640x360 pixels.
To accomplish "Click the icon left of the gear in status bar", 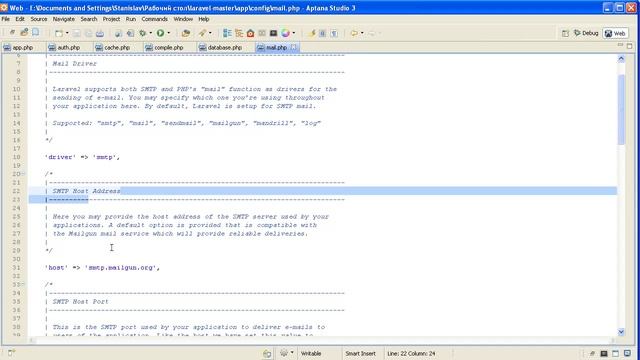I will tap(267, 353).
